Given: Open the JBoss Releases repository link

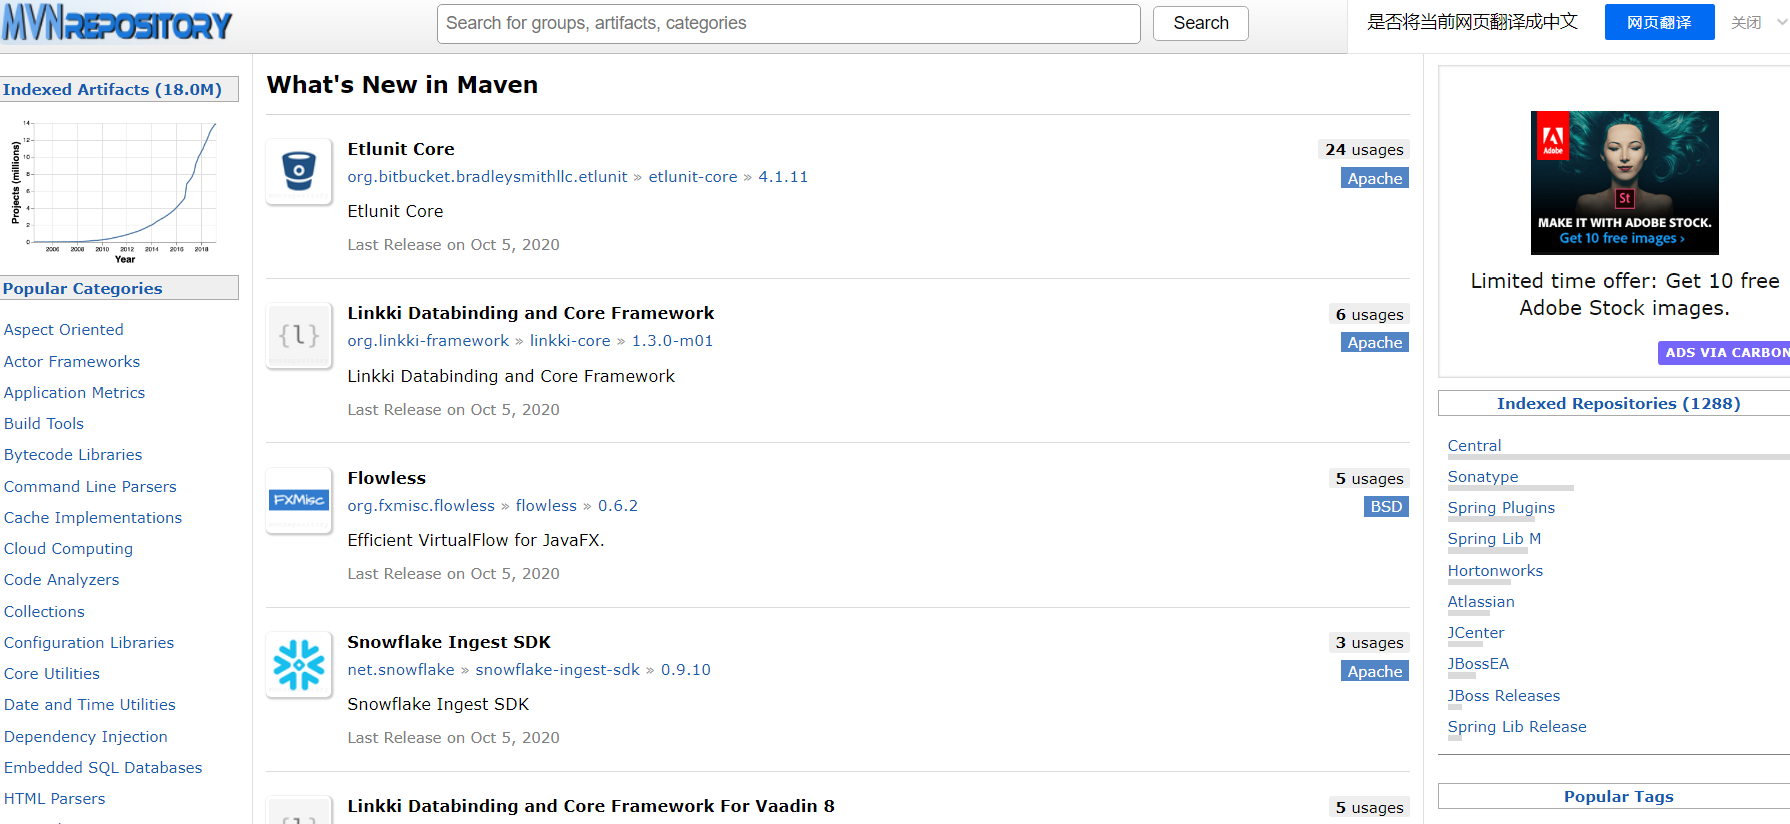Looking at the screenshot, I should [x=1504, y=695].
